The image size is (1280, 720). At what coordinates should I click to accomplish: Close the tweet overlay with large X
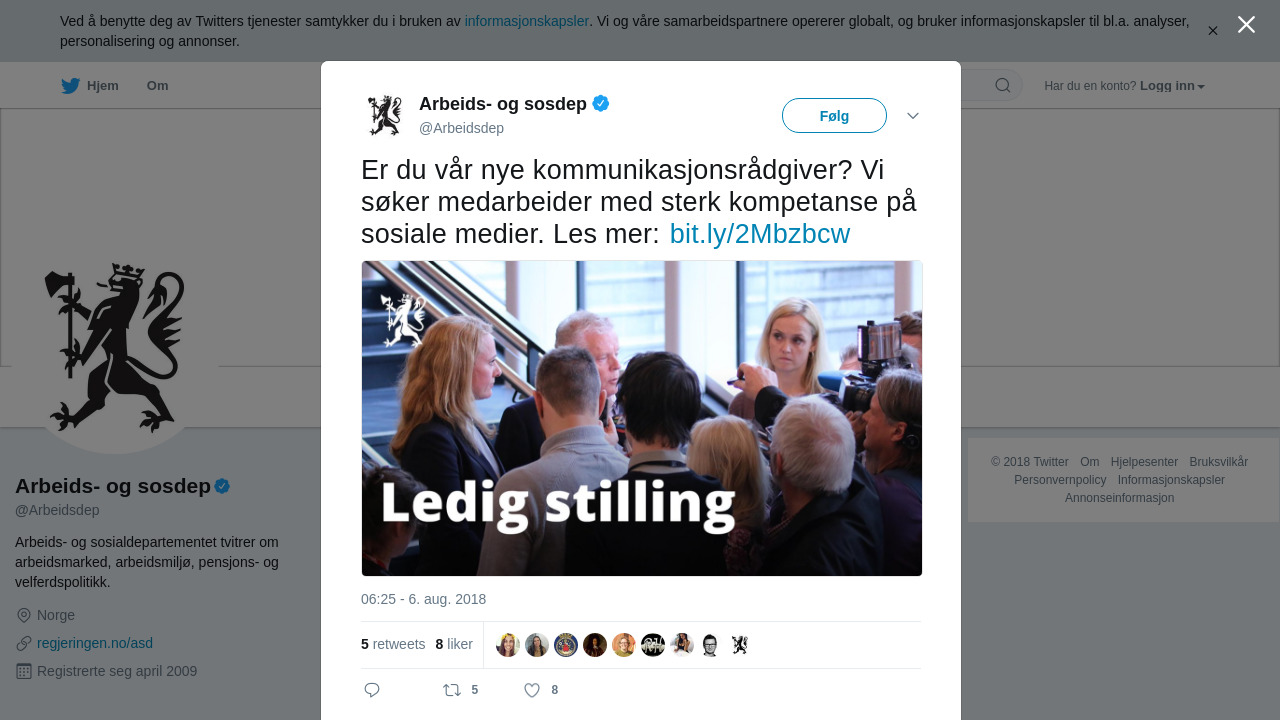point(1246,24)
